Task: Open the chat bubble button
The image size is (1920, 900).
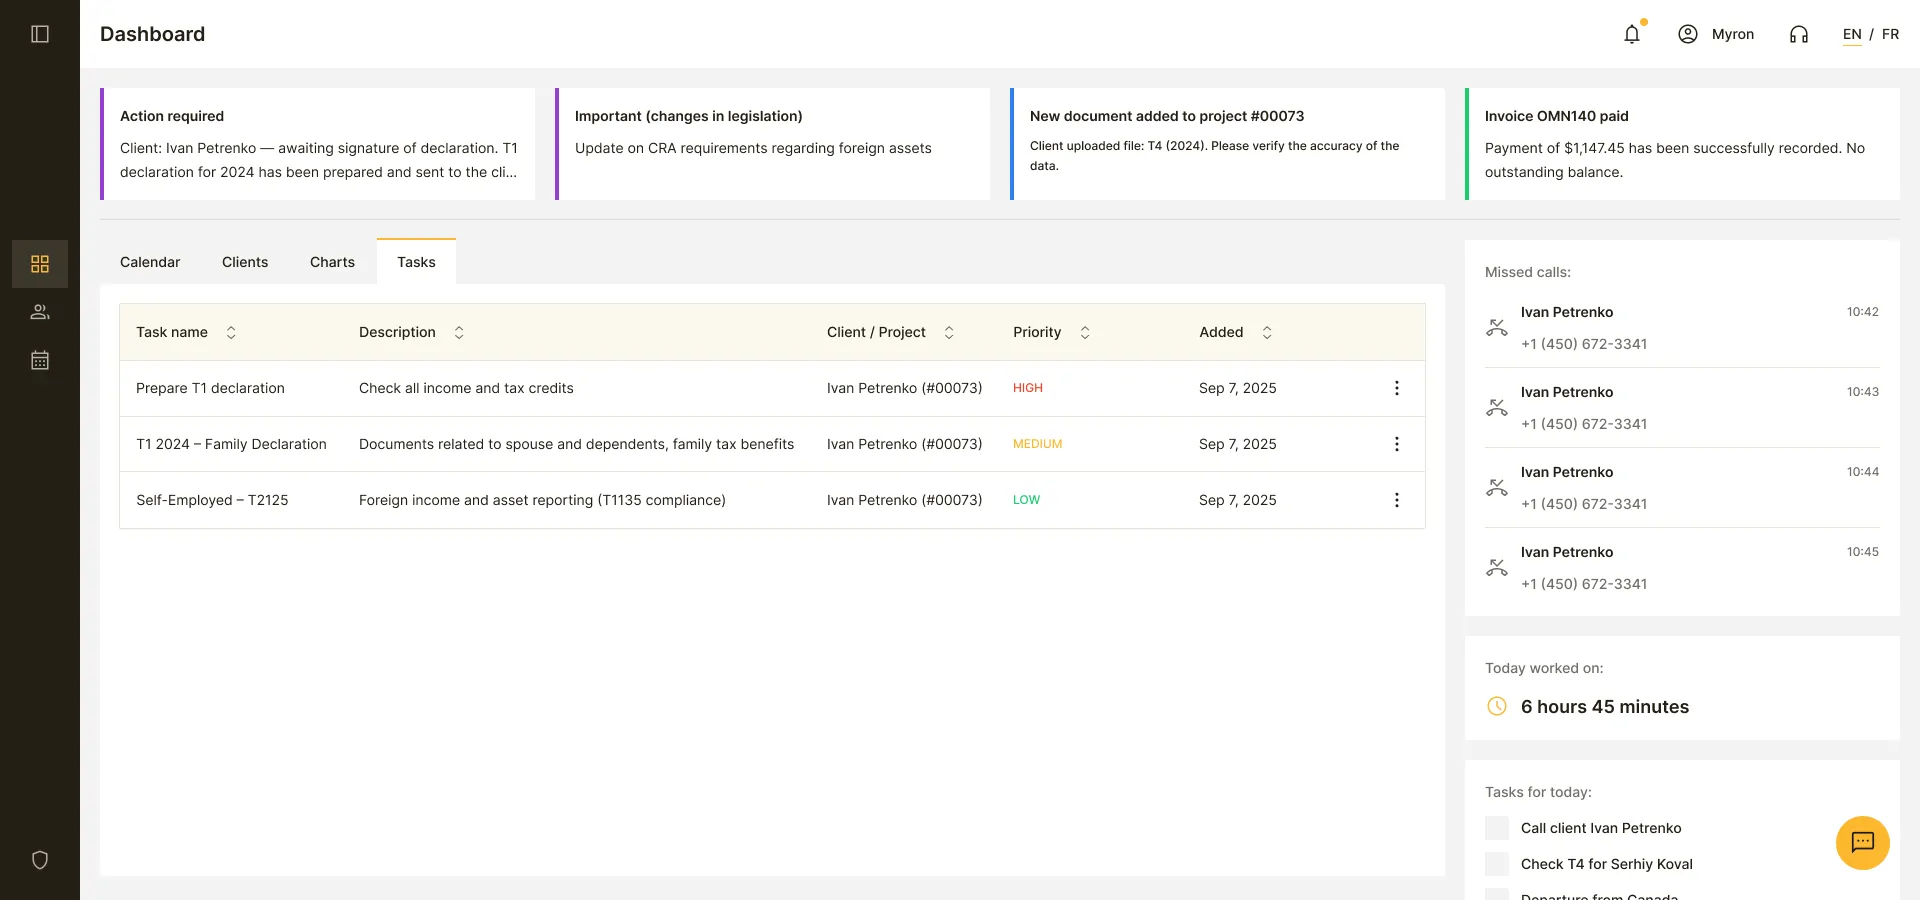Action: click(x=1863, y=843)
